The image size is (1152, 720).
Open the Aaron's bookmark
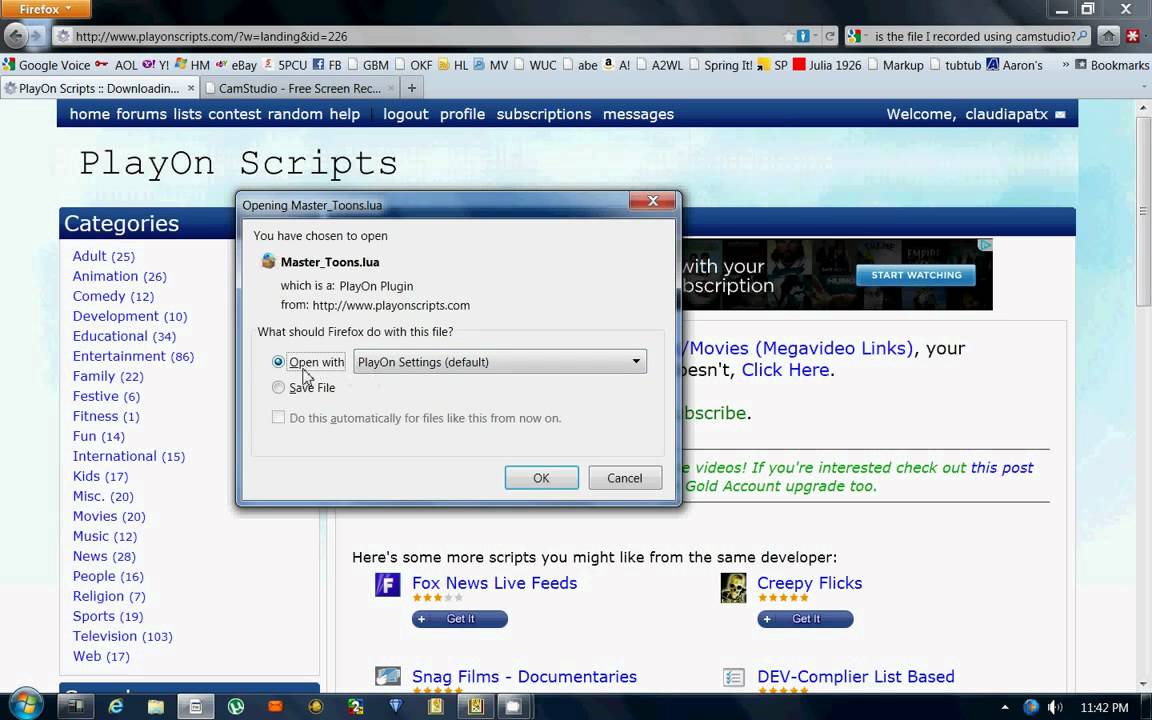tap(1014, 65)
